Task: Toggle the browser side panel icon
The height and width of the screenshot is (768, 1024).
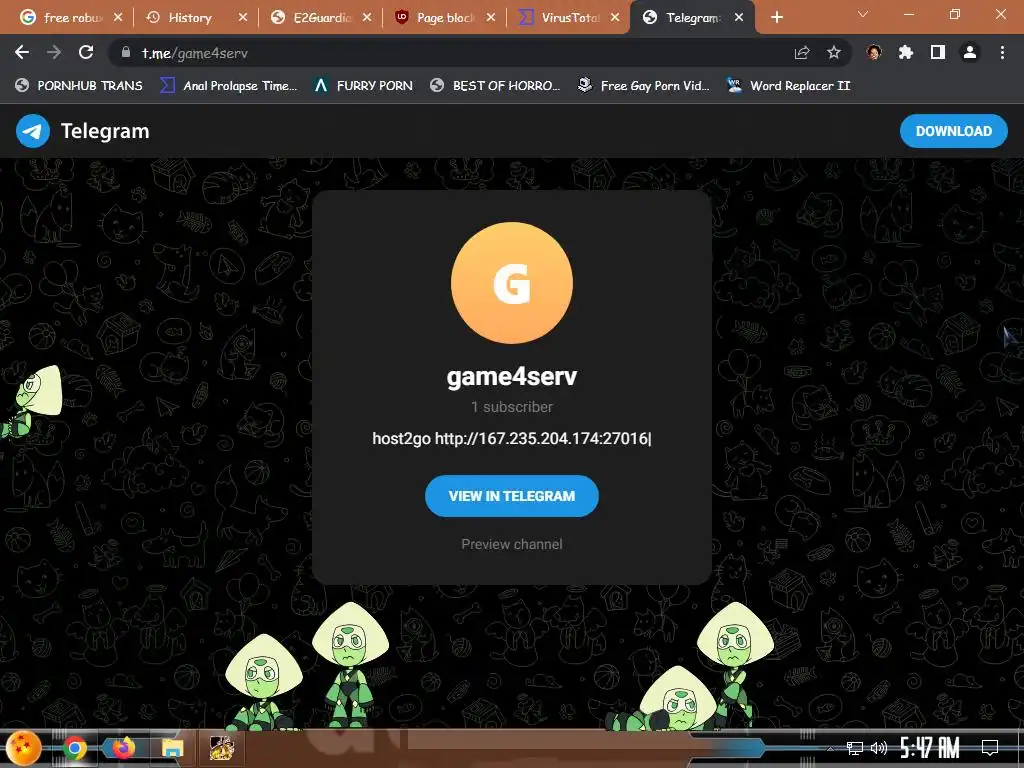Action: 938,53
